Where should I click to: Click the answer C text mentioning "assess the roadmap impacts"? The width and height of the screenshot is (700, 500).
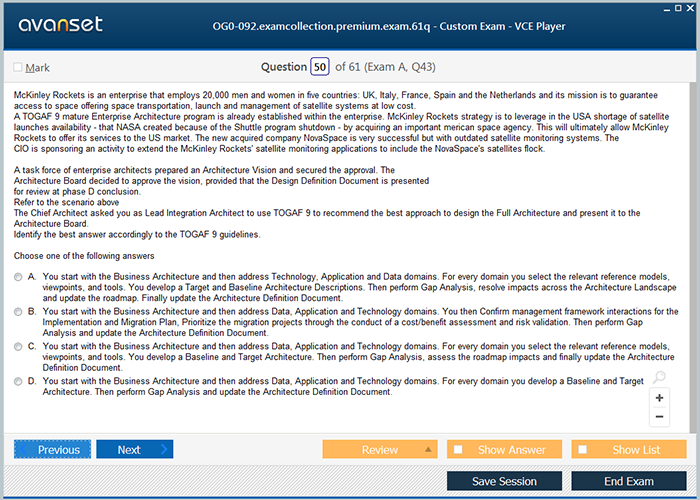tap(358, 357)
